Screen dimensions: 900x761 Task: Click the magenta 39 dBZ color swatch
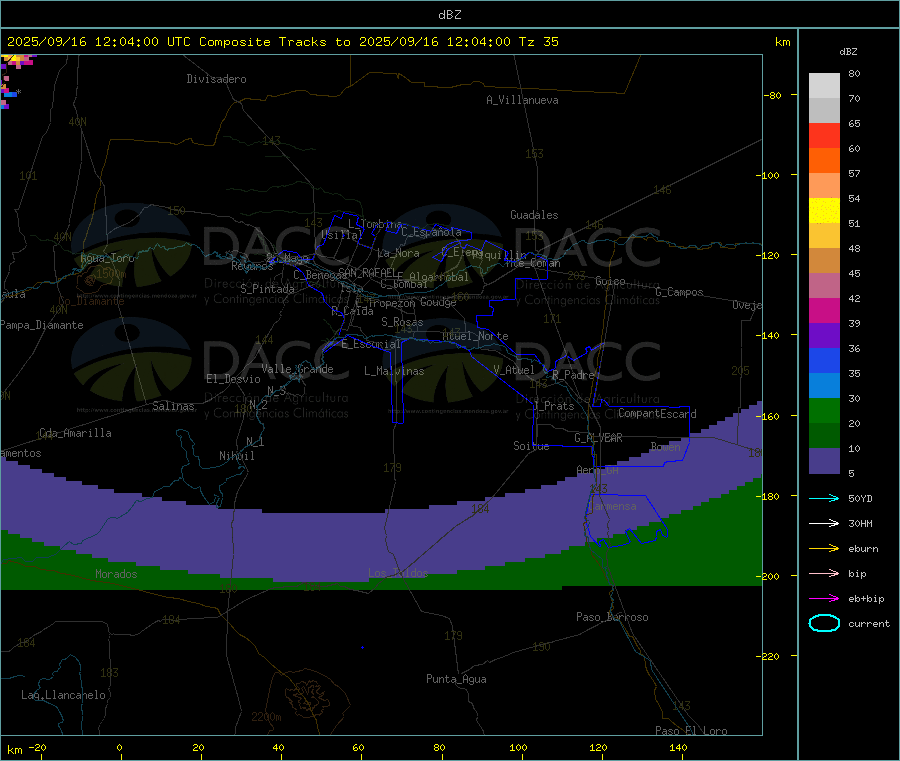824,310
